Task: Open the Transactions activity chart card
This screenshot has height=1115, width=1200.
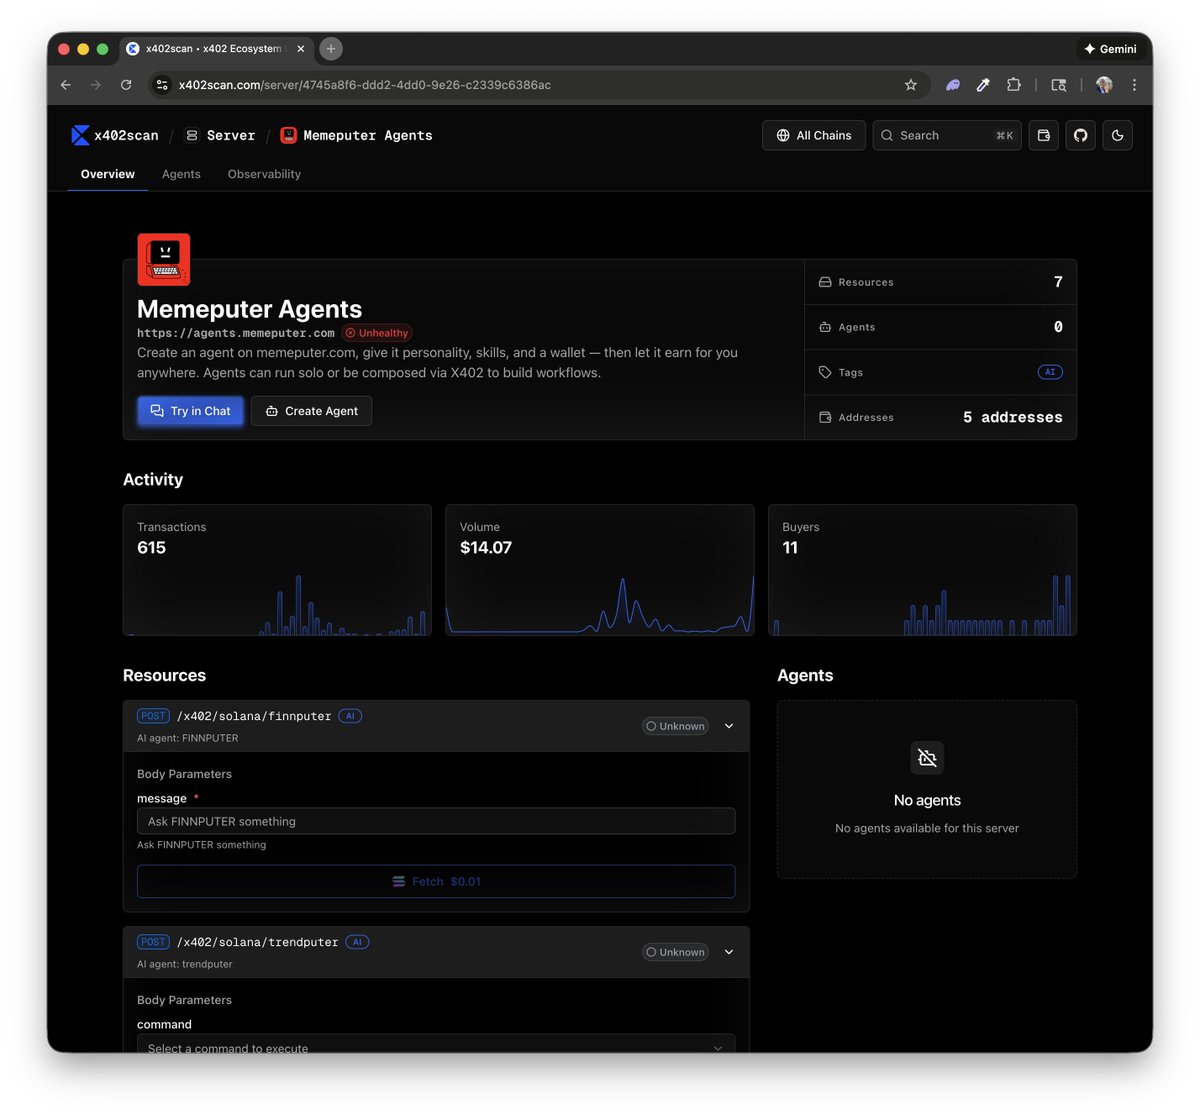Action: (277, 570)
